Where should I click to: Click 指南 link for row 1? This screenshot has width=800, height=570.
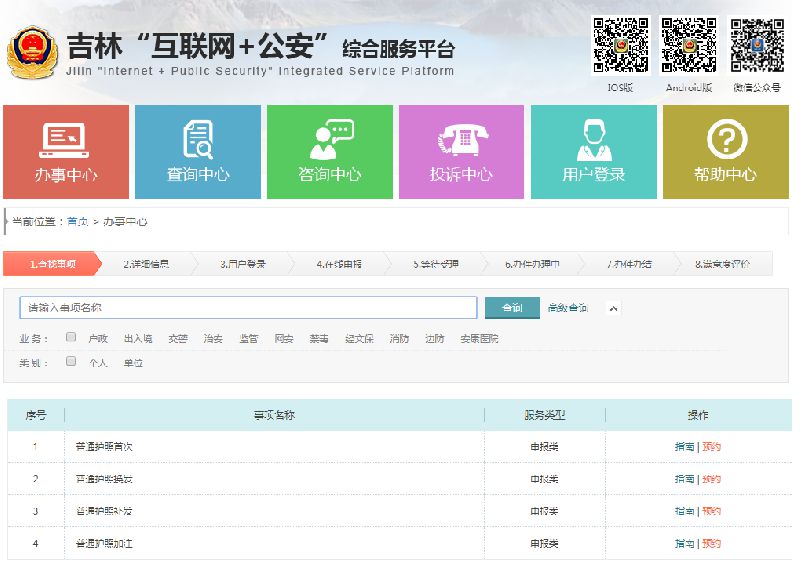click(x=684, y=447)
